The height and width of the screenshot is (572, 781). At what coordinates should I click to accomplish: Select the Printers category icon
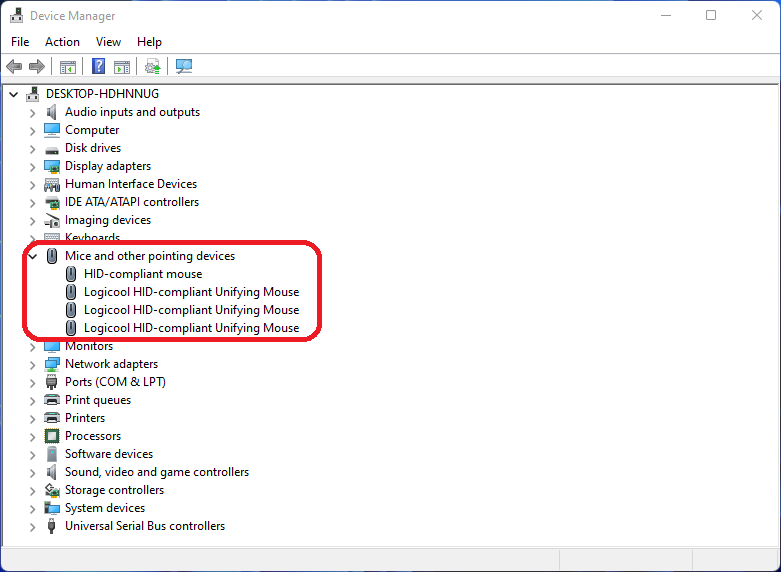pos(52,418)
